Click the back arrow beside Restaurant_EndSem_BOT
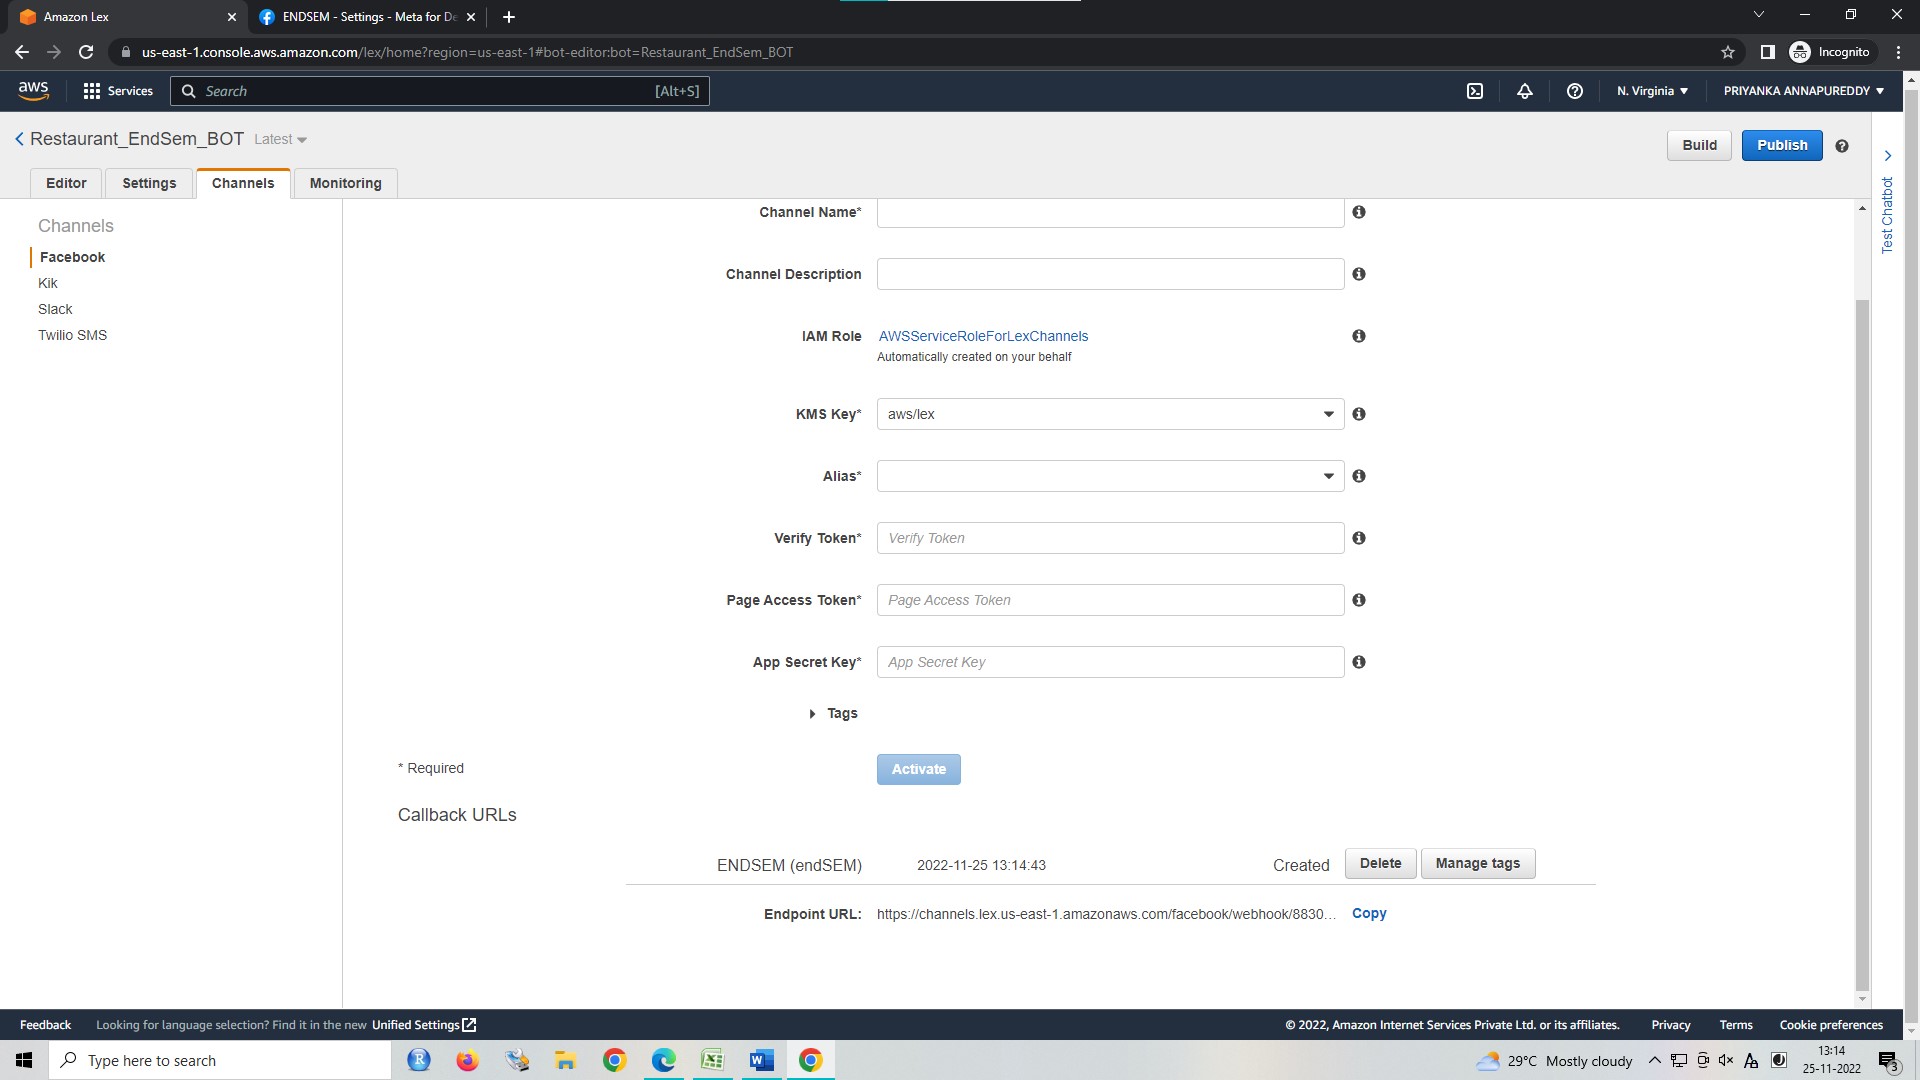1920x1080 pixels. click(x=19, y=139)
